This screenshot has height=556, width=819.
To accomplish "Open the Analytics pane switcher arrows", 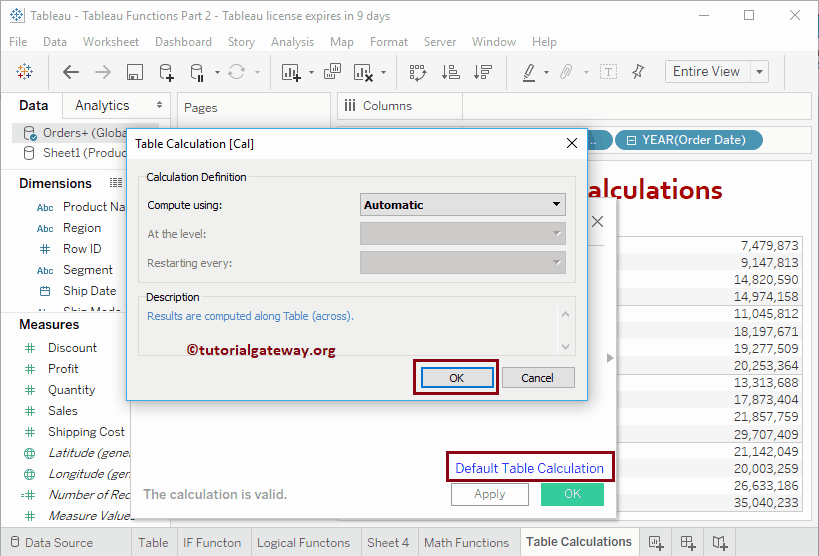I will tap(159, 105).
